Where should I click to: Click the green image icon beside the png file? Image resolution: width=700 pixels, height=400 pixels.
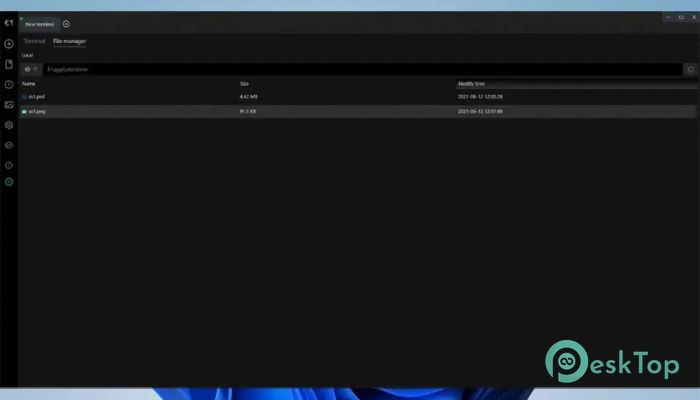[24, 112]
